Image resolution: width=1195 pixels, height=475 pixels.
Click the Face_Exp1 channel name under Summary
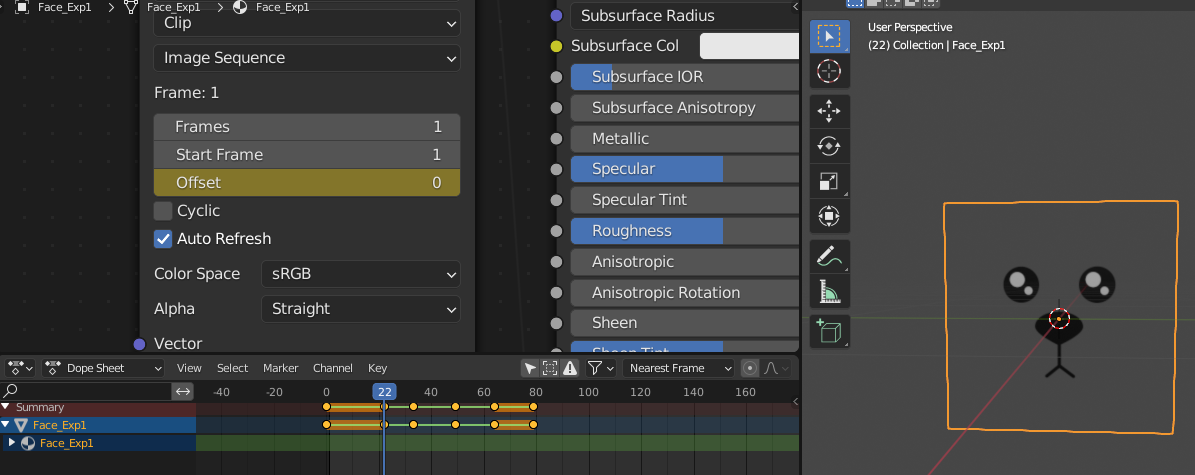59,425
